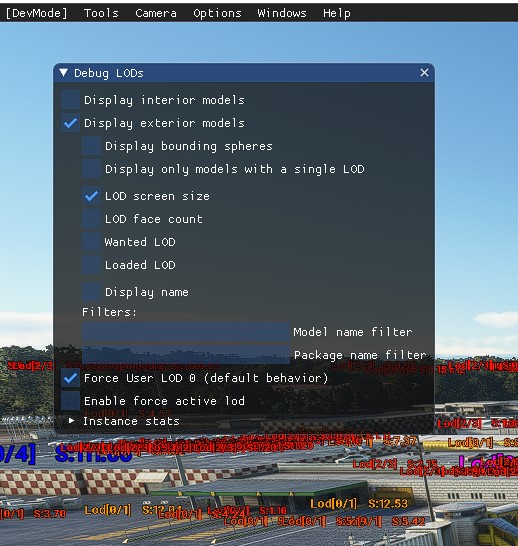518x546 pixels.
Task: Click the Package name filter field
Action: pyautogui.click(x=186, y=354)
